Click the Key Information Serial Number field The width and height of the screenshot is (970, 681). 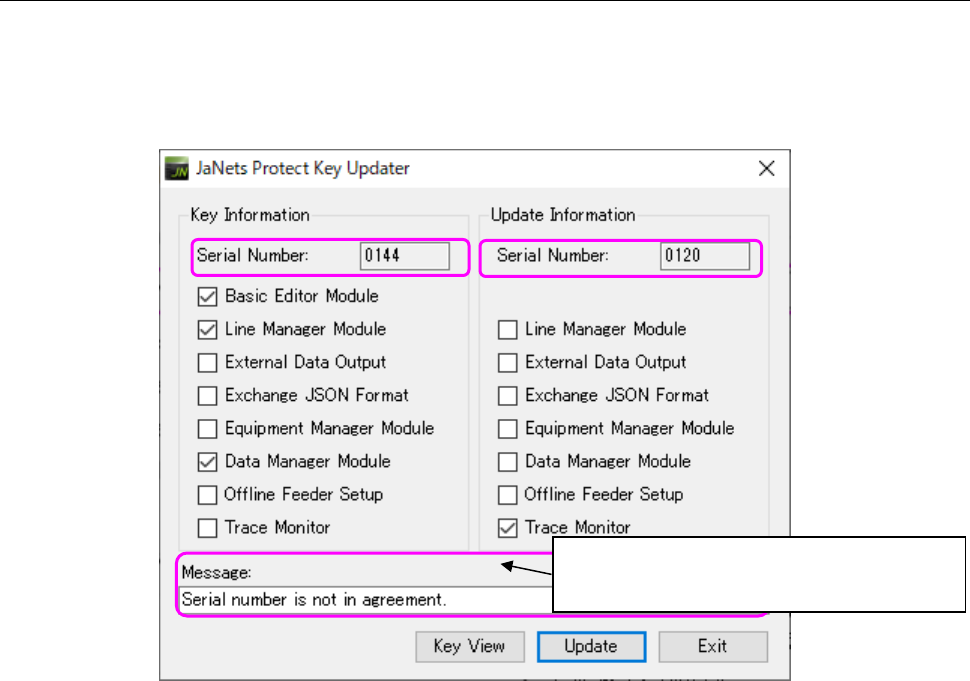pos(405,256)
